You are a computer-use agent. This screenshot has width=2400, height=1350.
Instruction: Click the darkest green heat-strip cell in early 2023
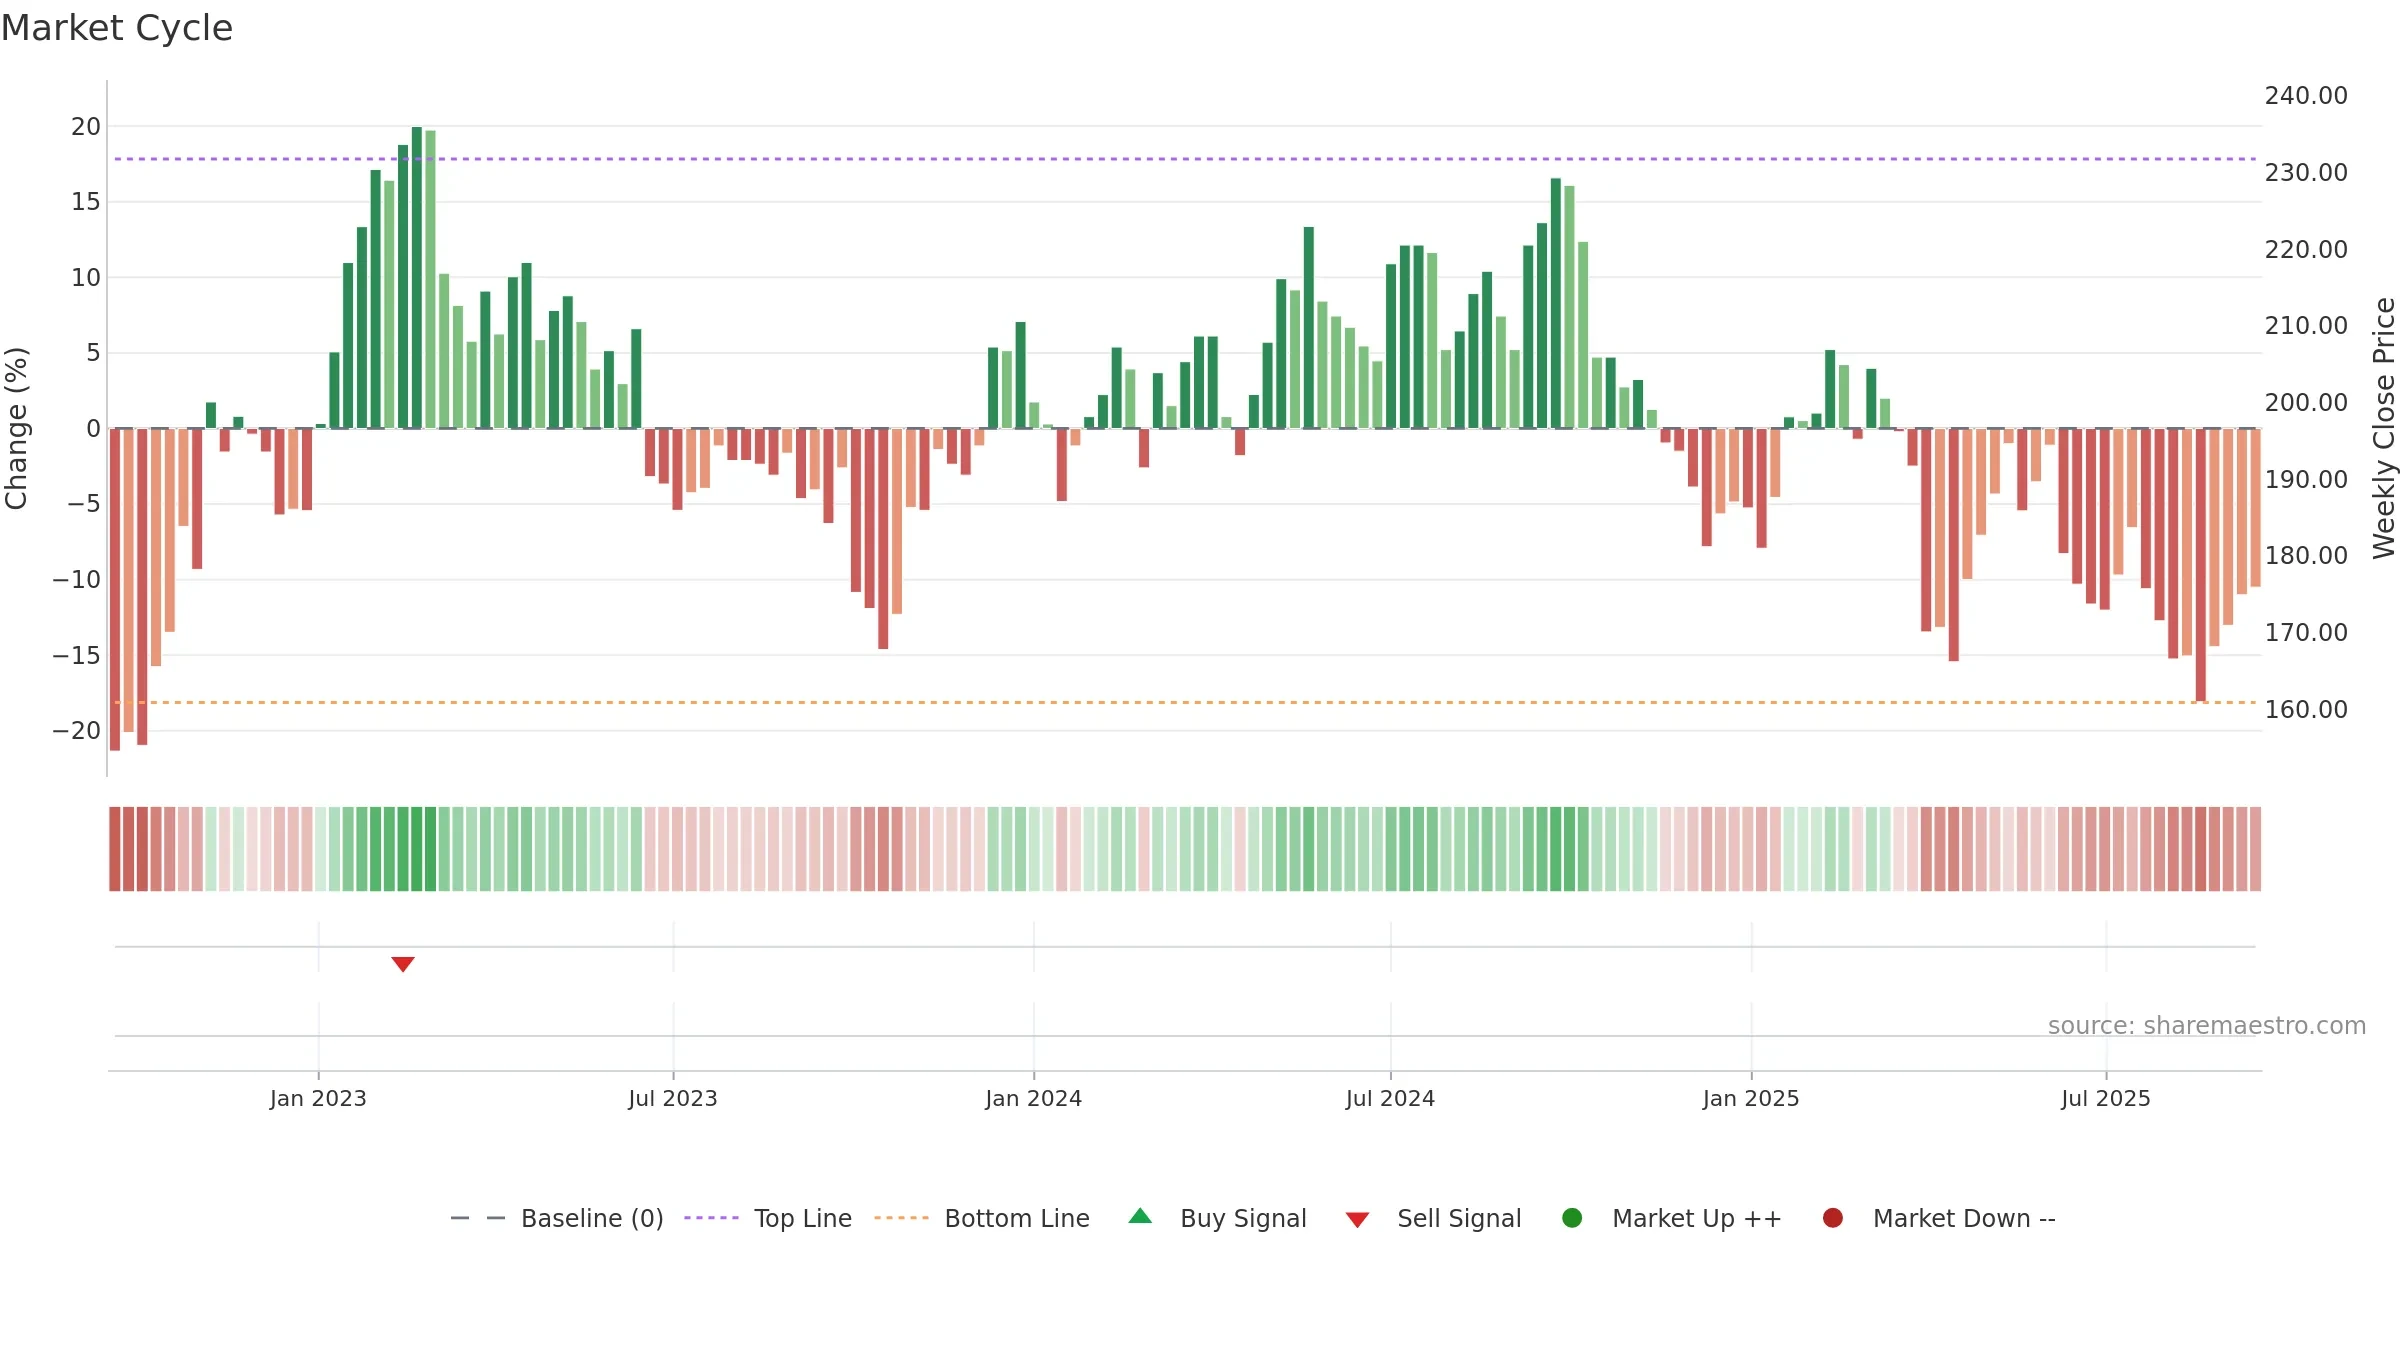coord(417,849)
